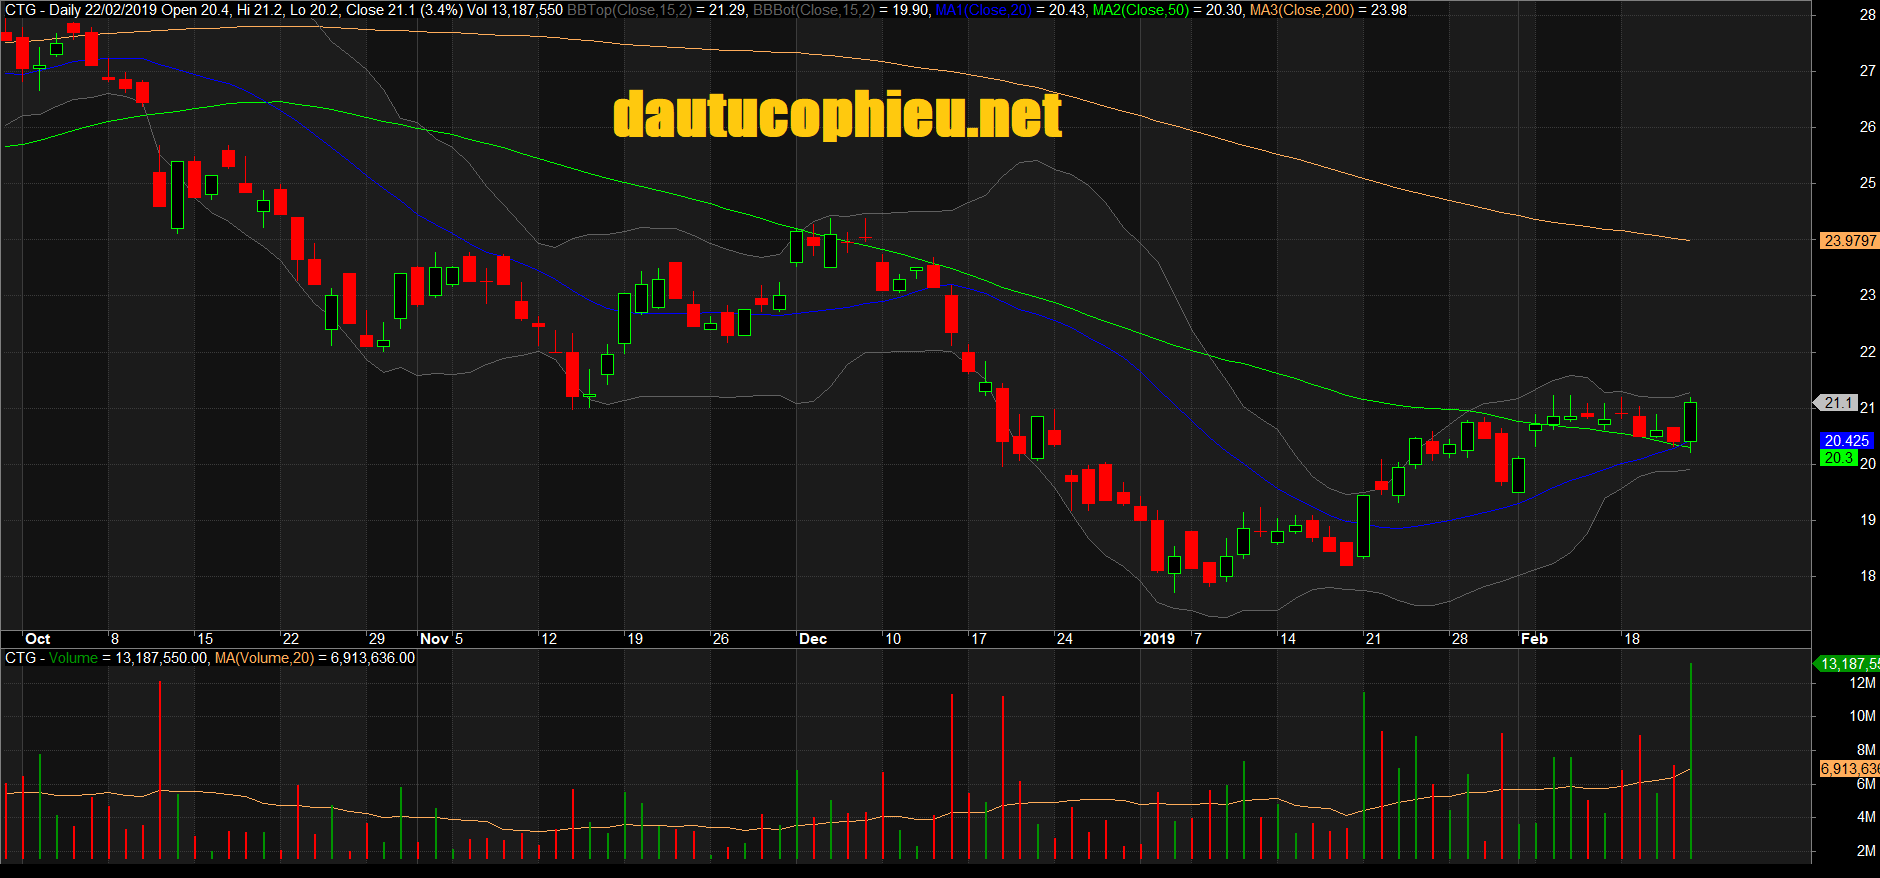Click the last green candlestick on the chart
1880x878 pixels.
(1690, 422)
